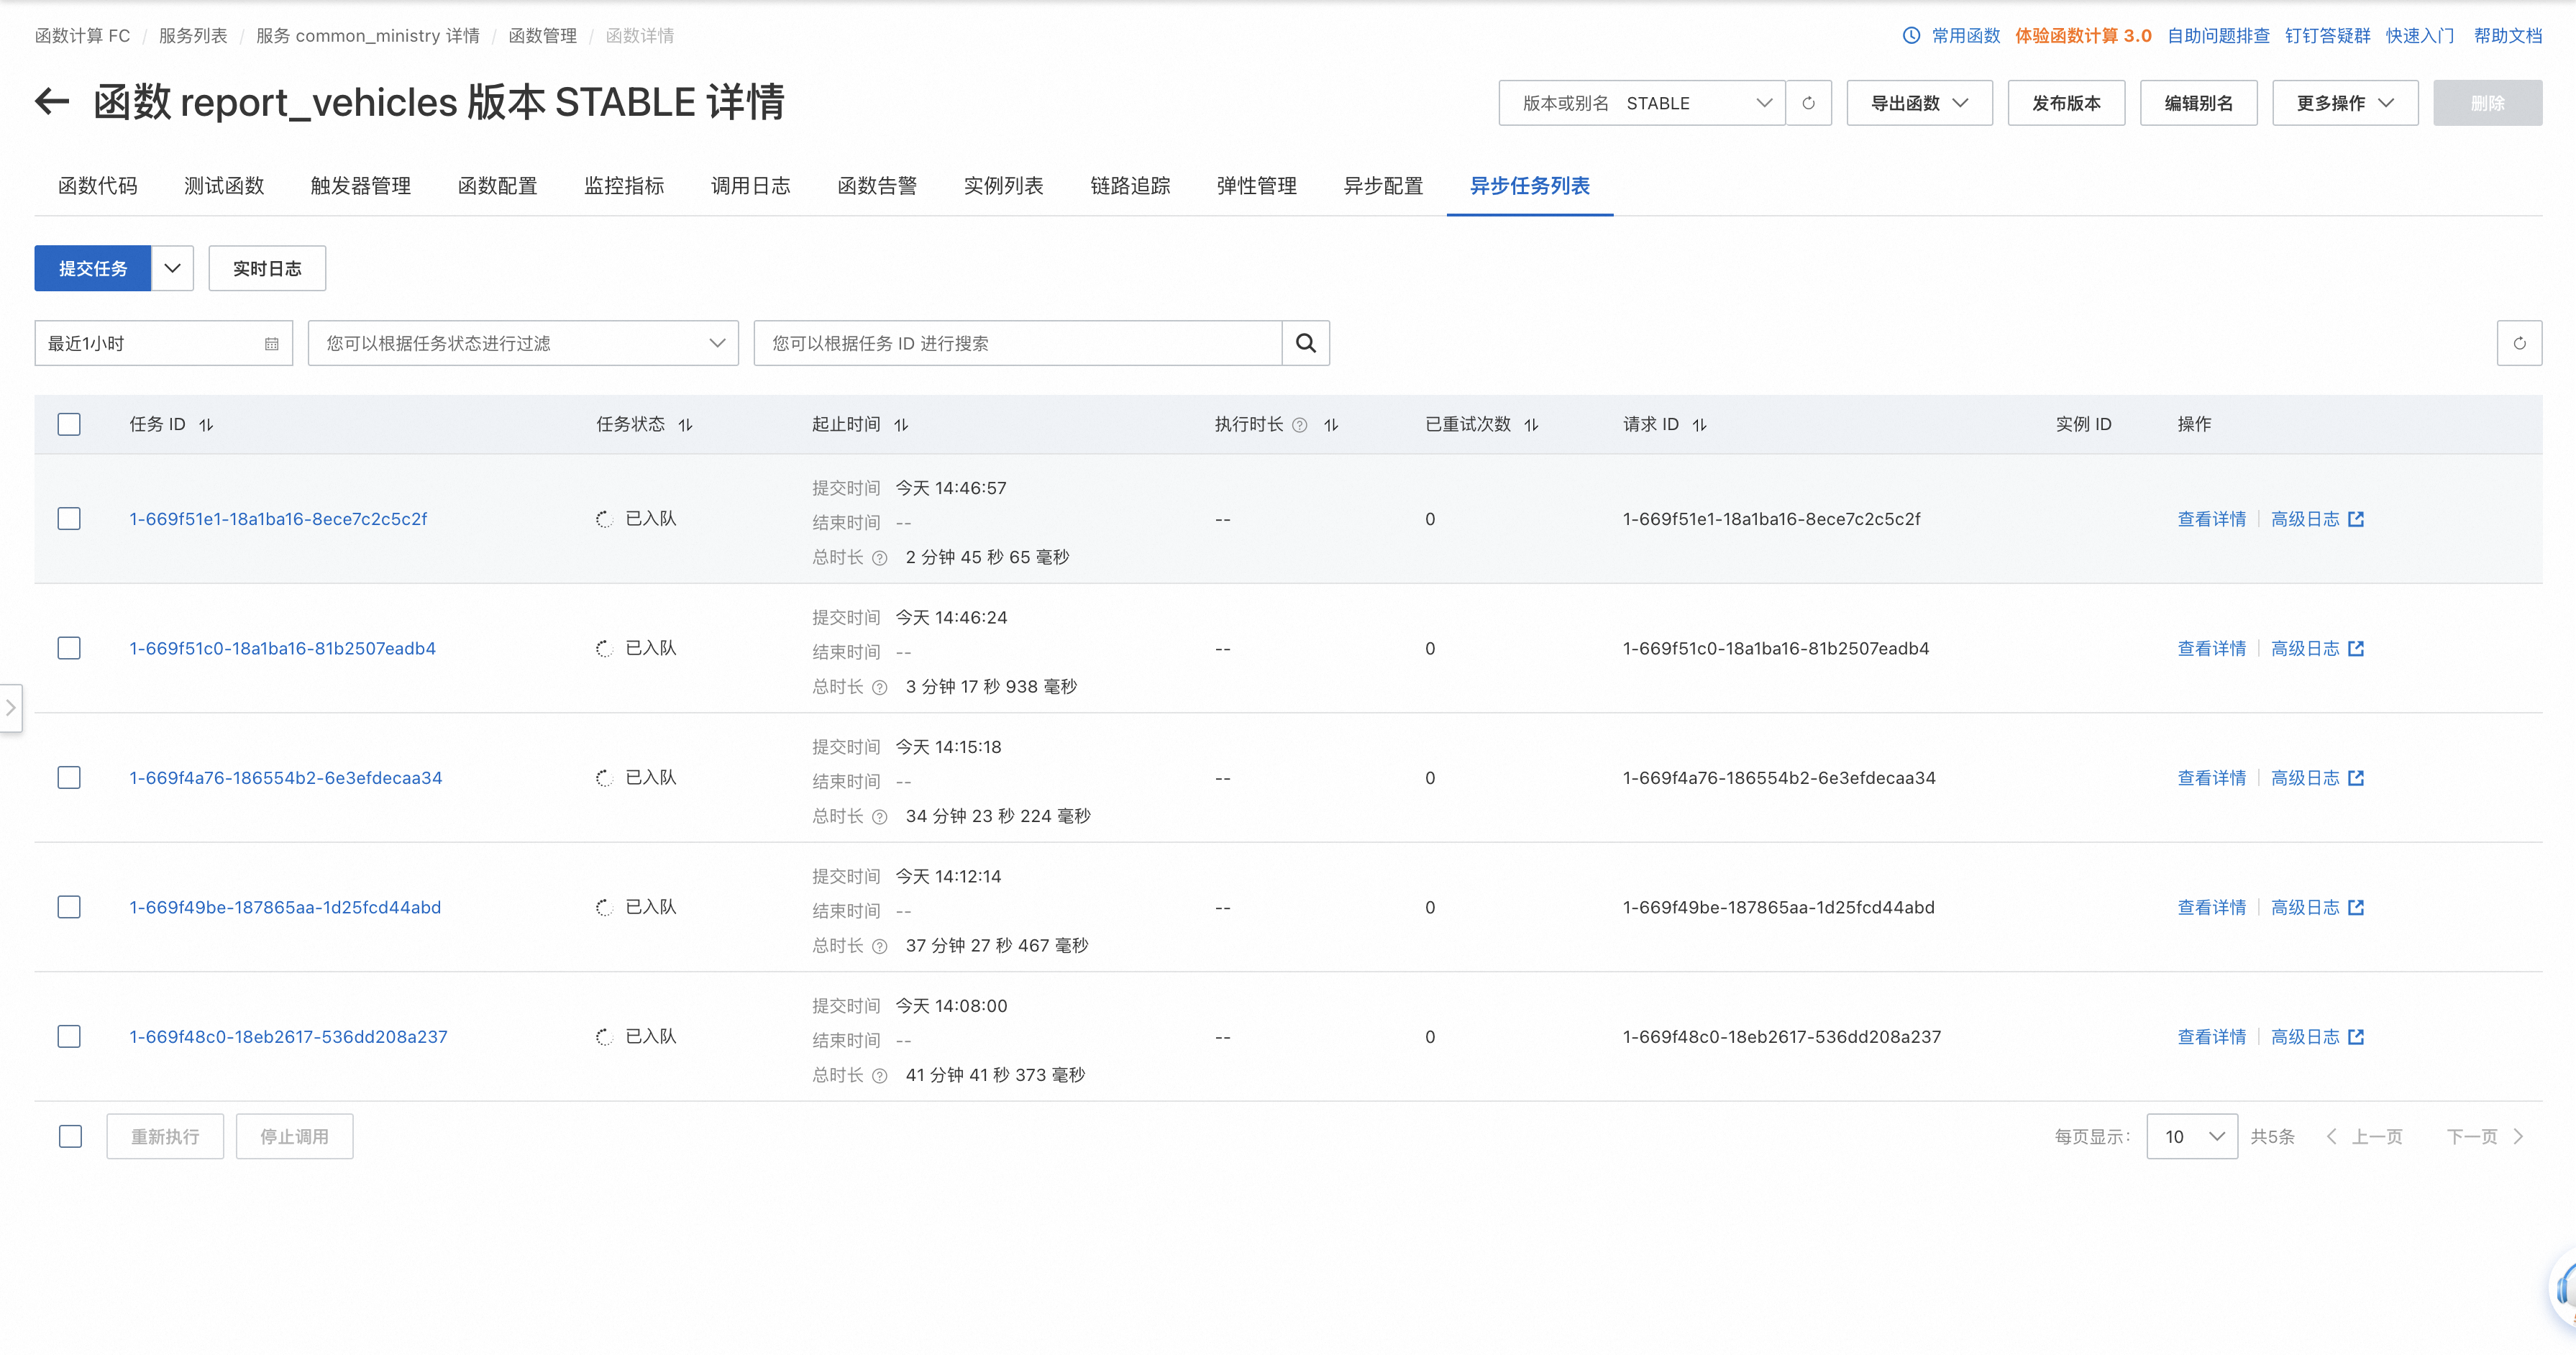Open the 版本或别名 STABLE dropdown

click(x=1642, y=103)
